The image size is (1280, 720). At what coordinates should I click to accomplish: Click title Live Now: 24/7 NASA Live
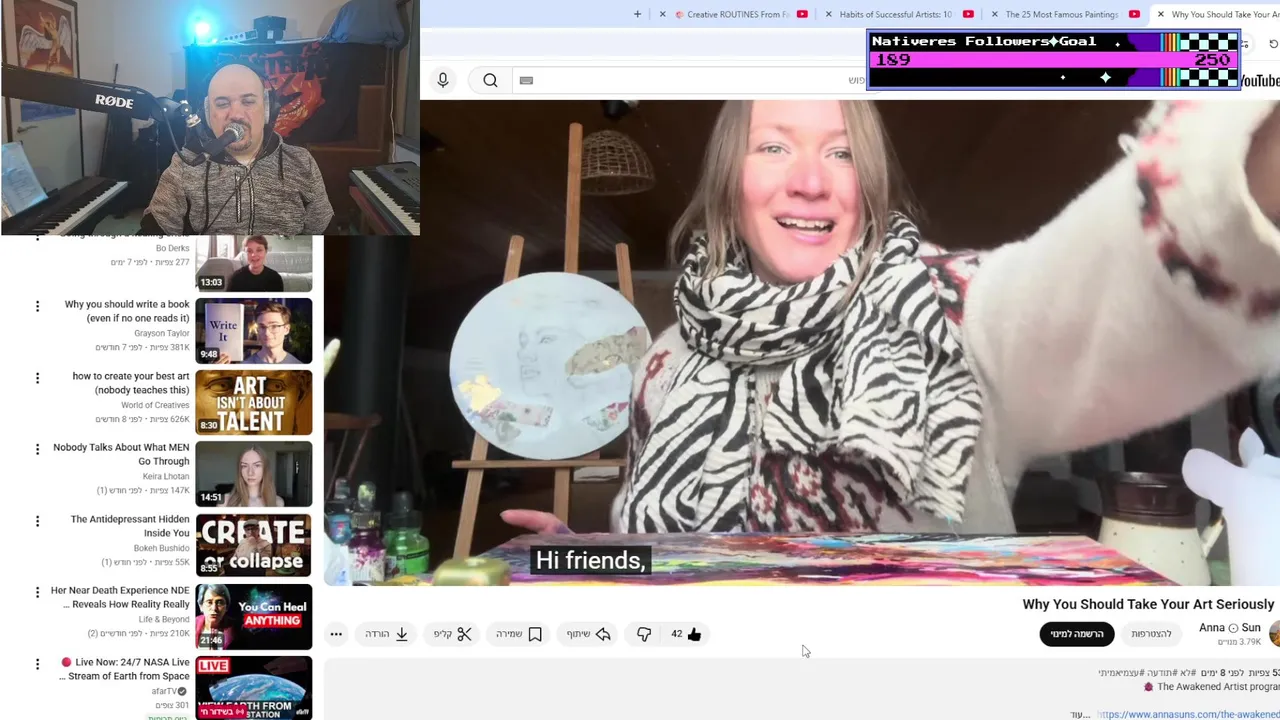(125, 669)
